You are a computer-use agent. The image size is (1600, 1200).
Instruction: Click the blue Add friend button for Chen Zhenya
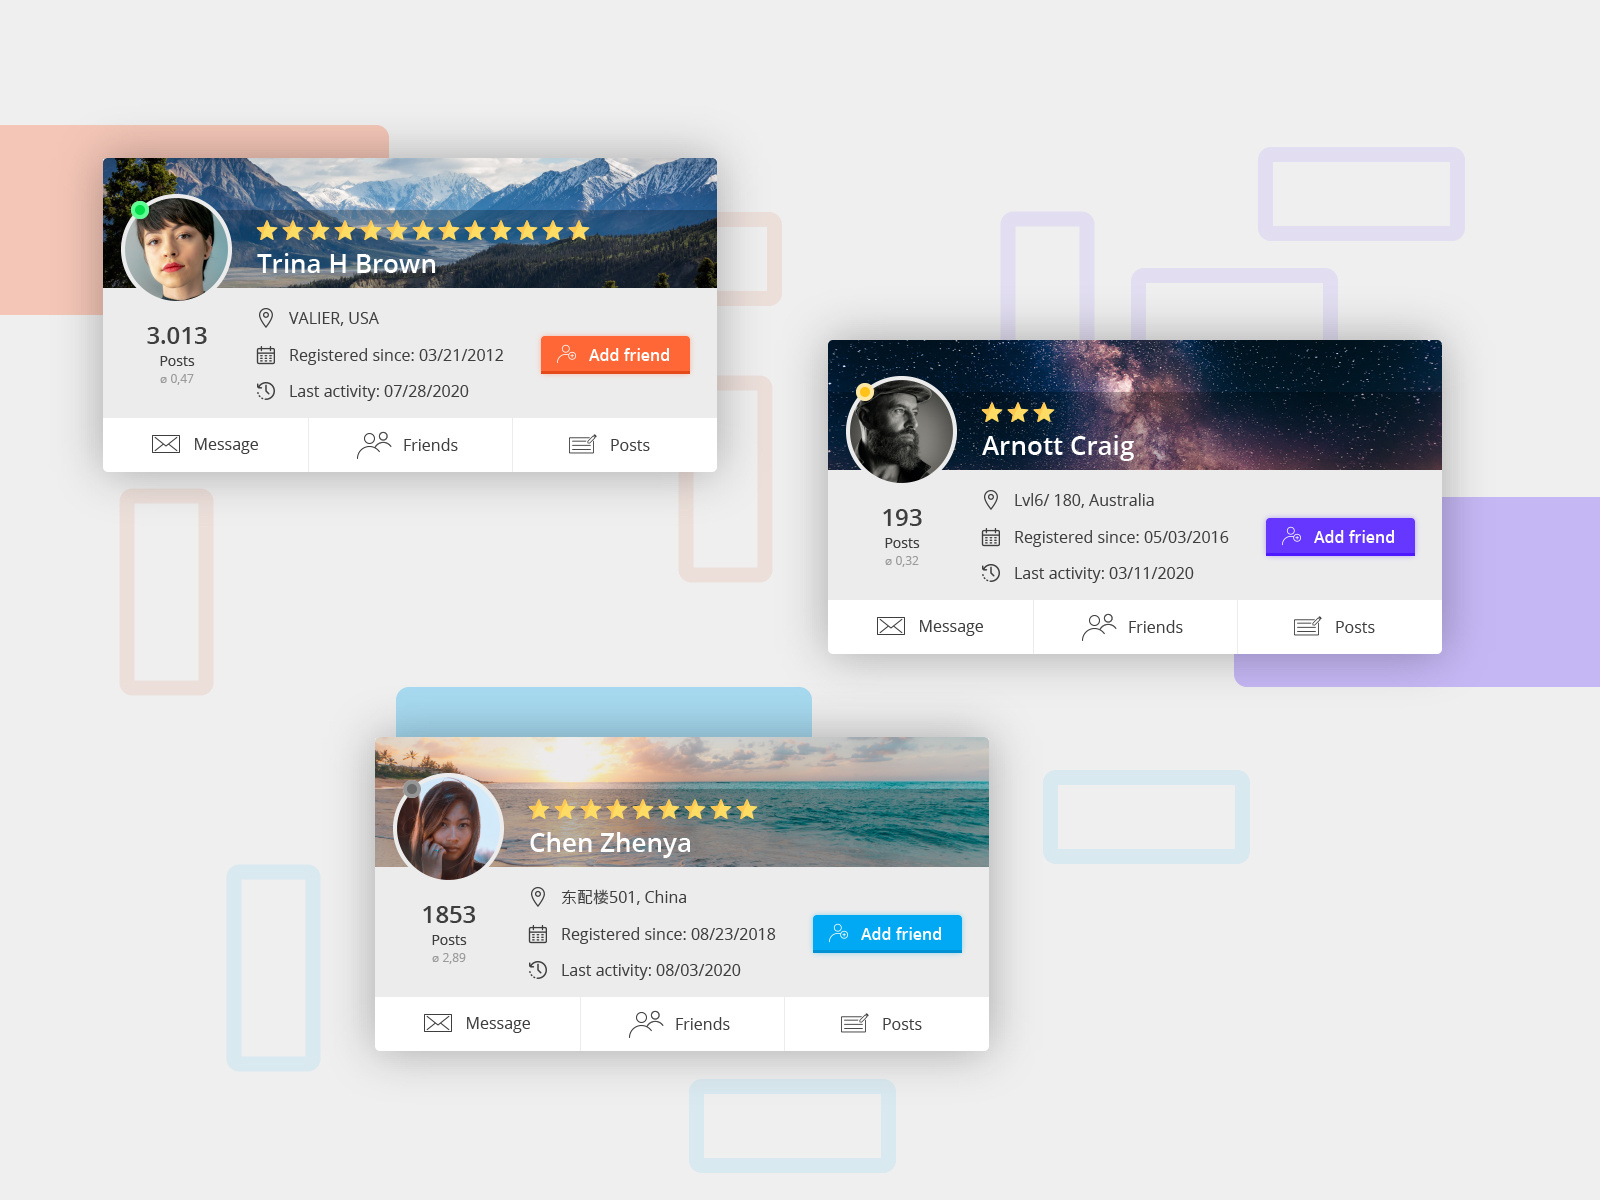(887, 934)
